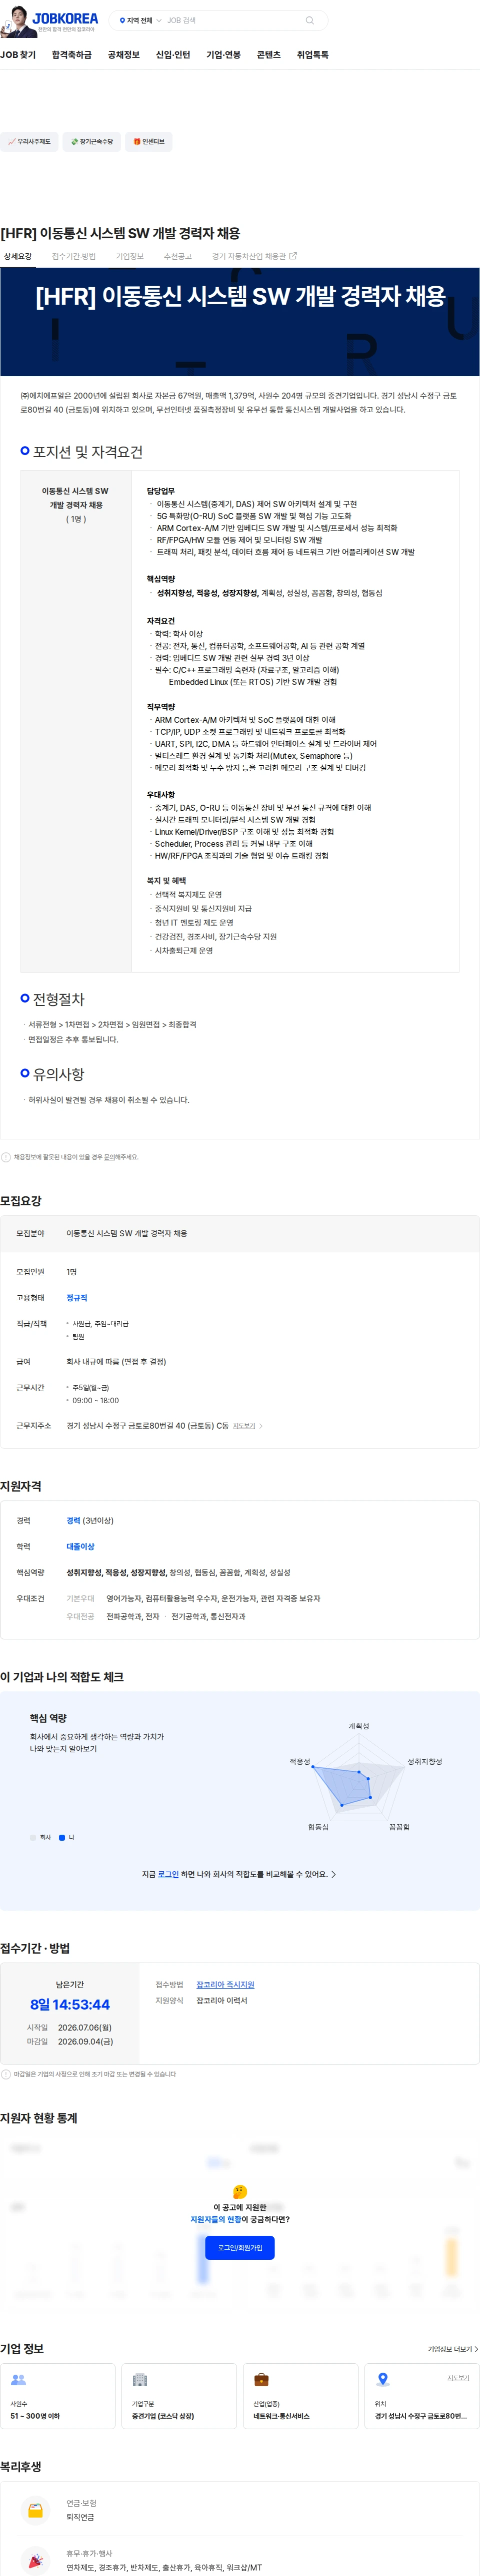
Task: Click the 경력 requirement link
Action: click(73, 1521)
